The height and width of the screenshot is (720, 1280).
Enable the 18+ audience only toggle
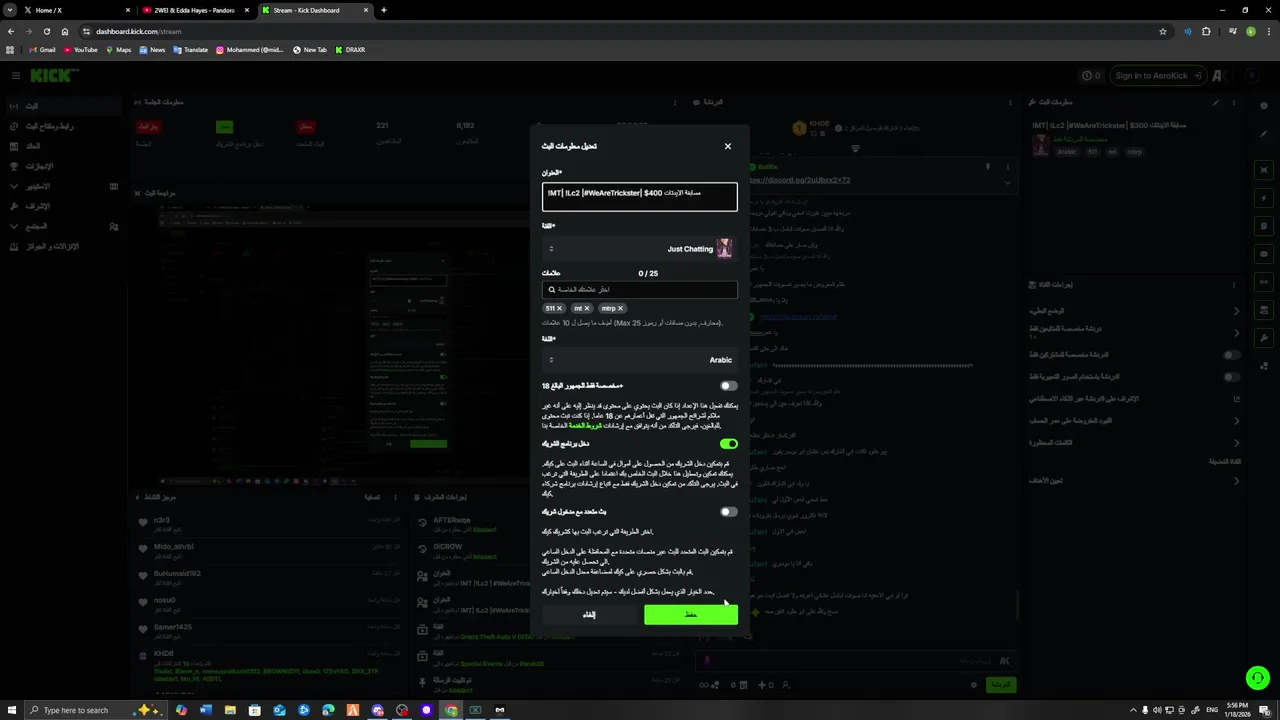[729, 386]
